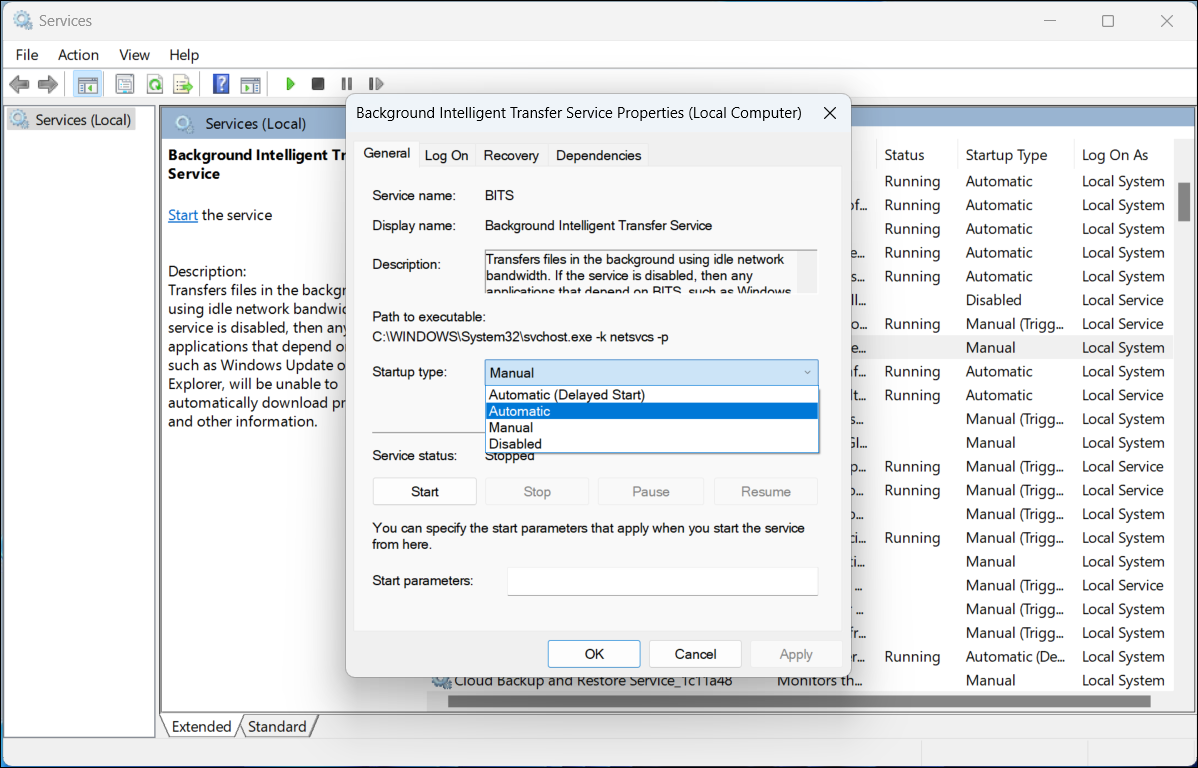Choose Automatic from the startup type list
This screenshot has height=768, width=1198.
pyautogui.click(x=652, y=411)
